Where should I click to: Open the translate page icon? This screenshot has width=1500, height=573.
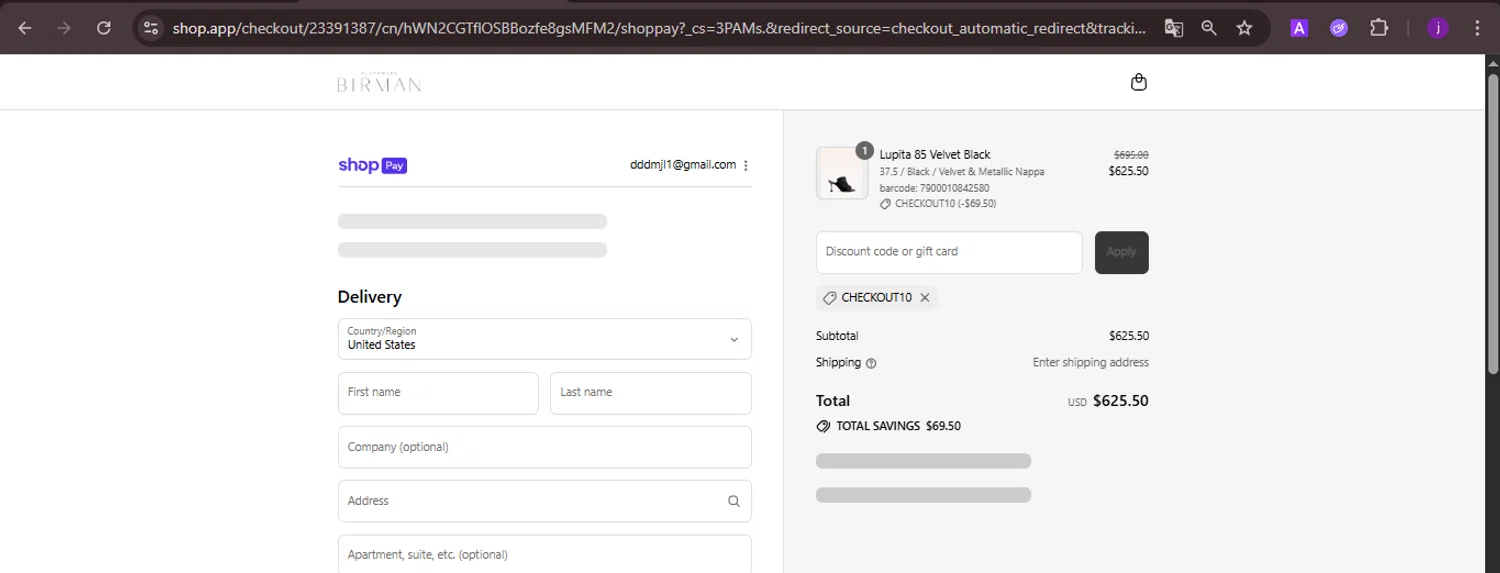click(x=1174, y=28)
